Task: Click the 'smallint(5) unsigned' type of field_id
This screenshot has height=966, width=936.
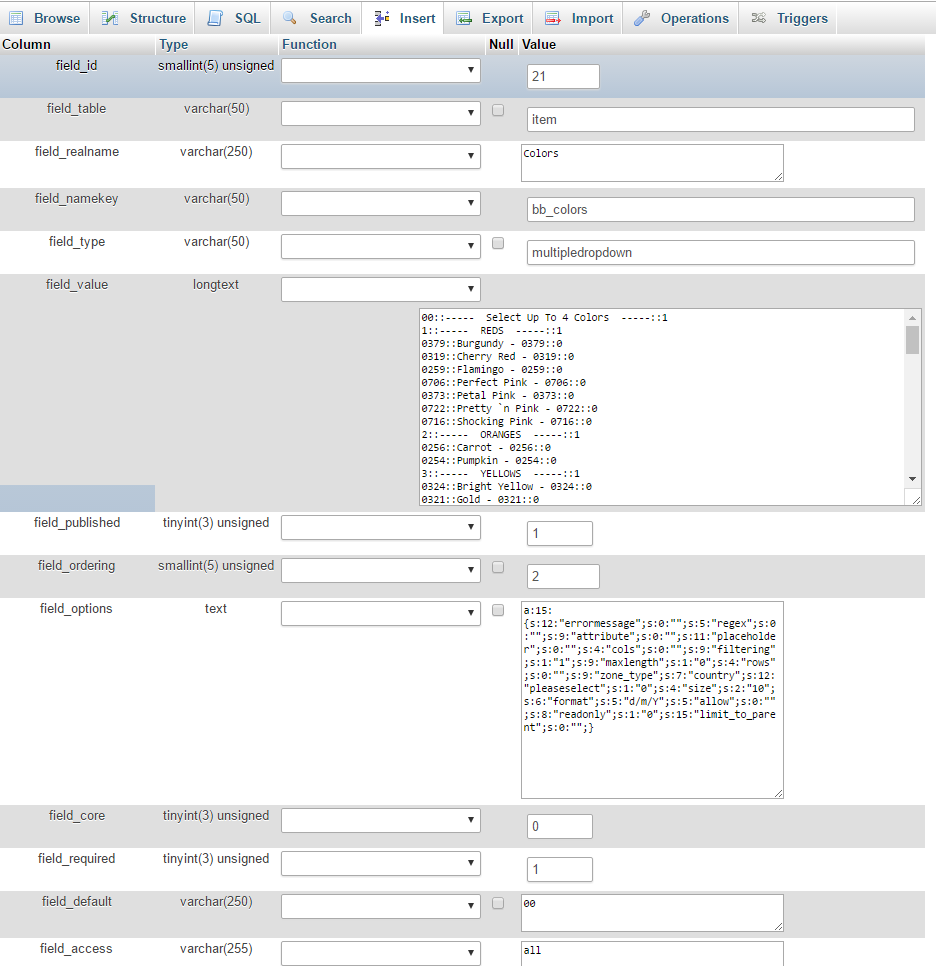Action: 216,66
